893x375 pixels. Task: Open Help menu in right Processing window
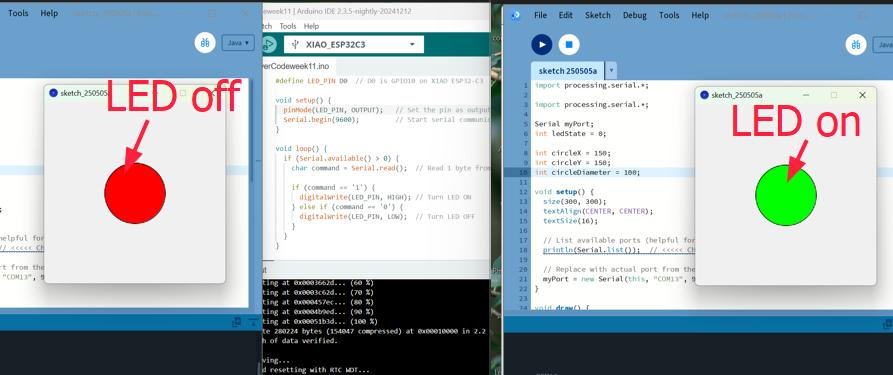click(700, 15)
